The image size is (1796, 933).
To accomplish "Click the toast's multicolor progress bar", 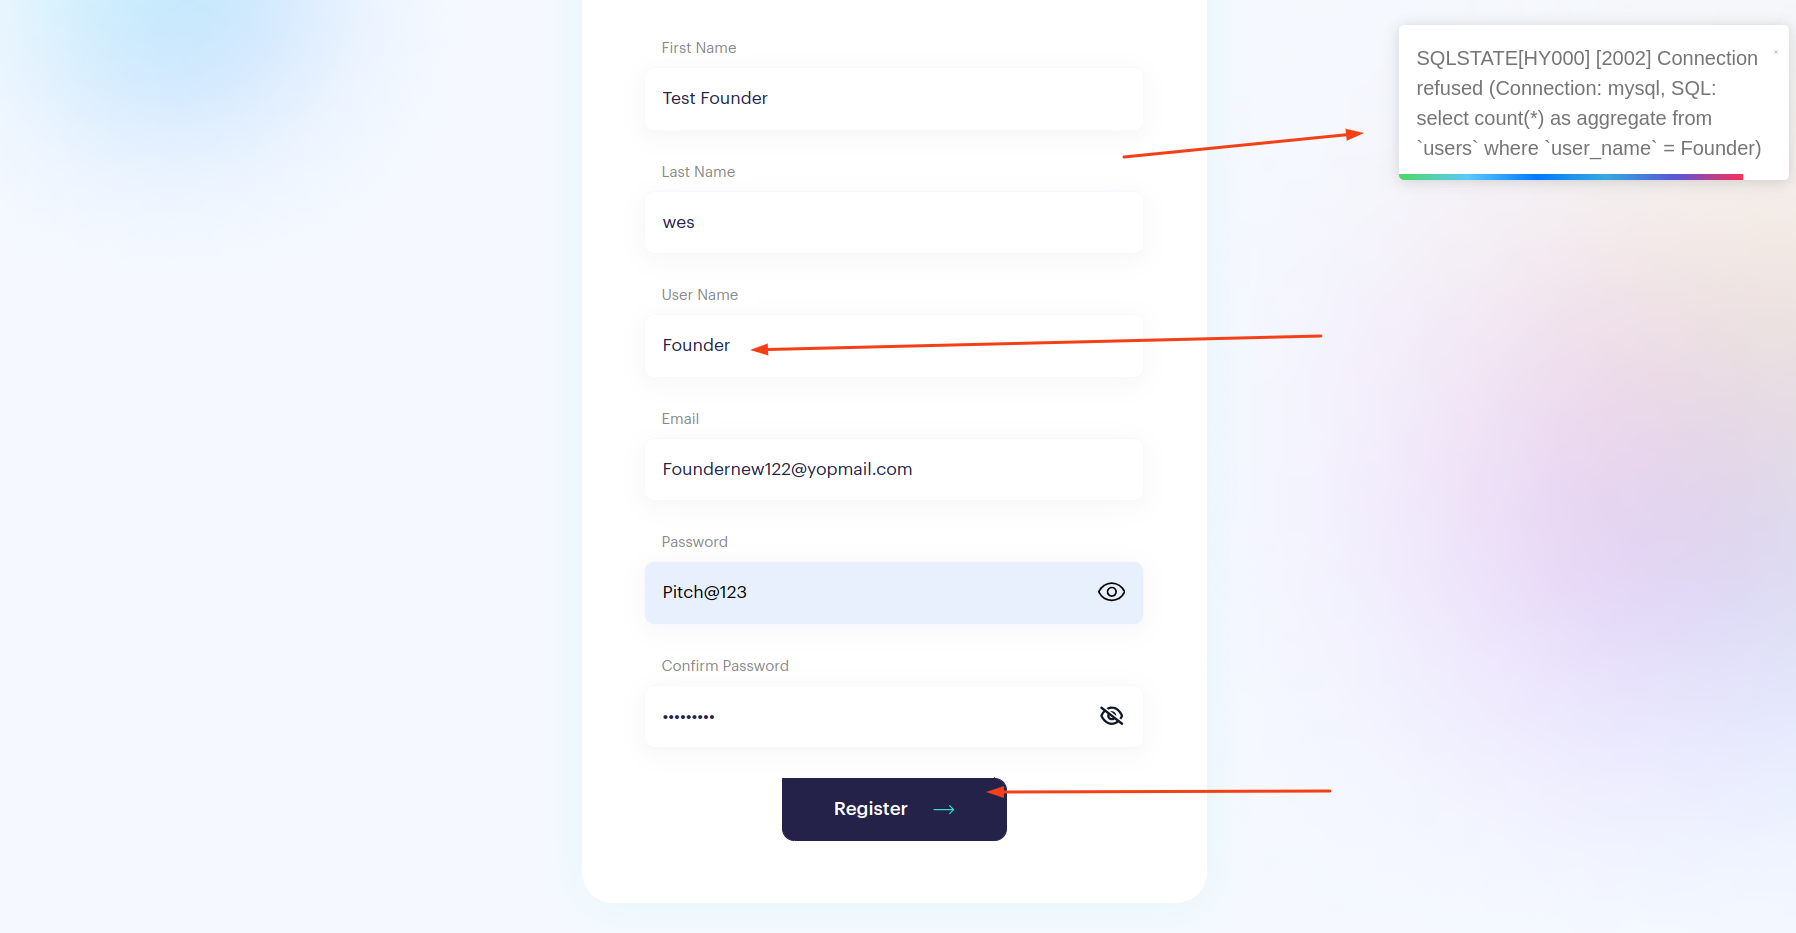I will (1571, 177).
